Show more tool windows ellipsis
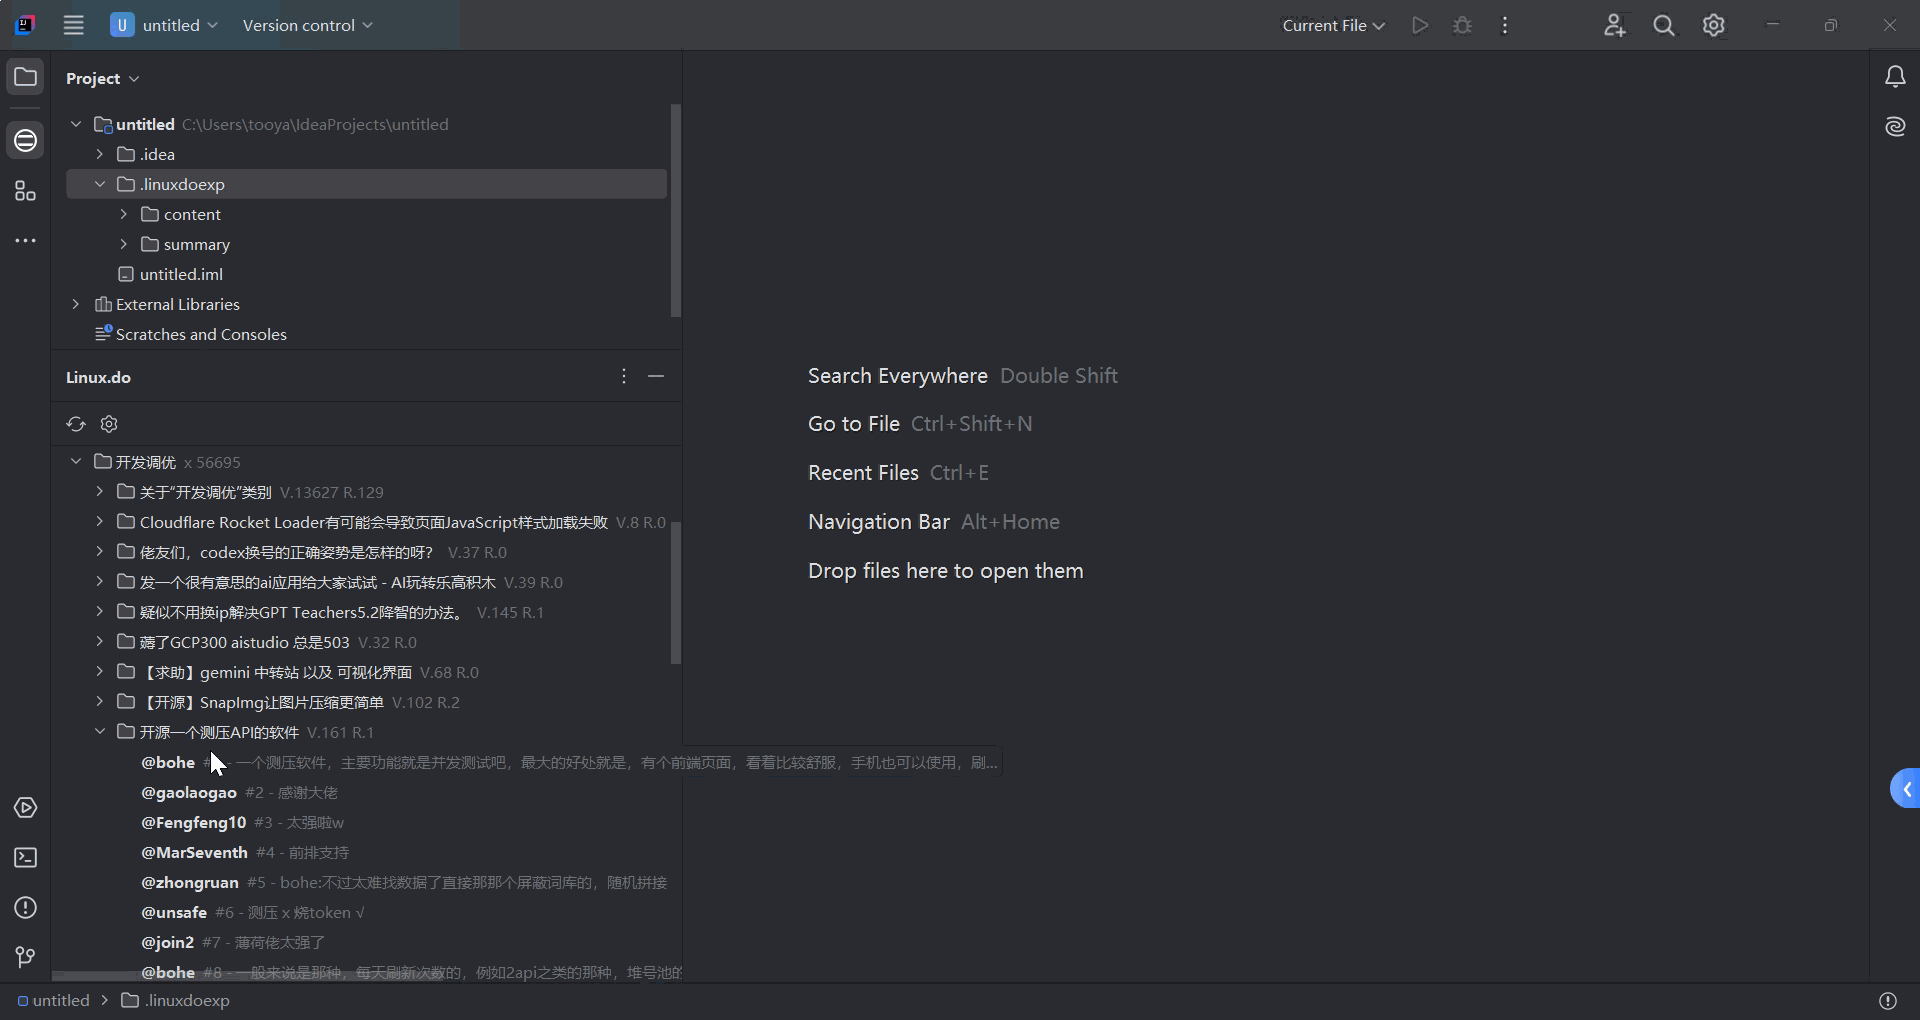 pos(25,241)
